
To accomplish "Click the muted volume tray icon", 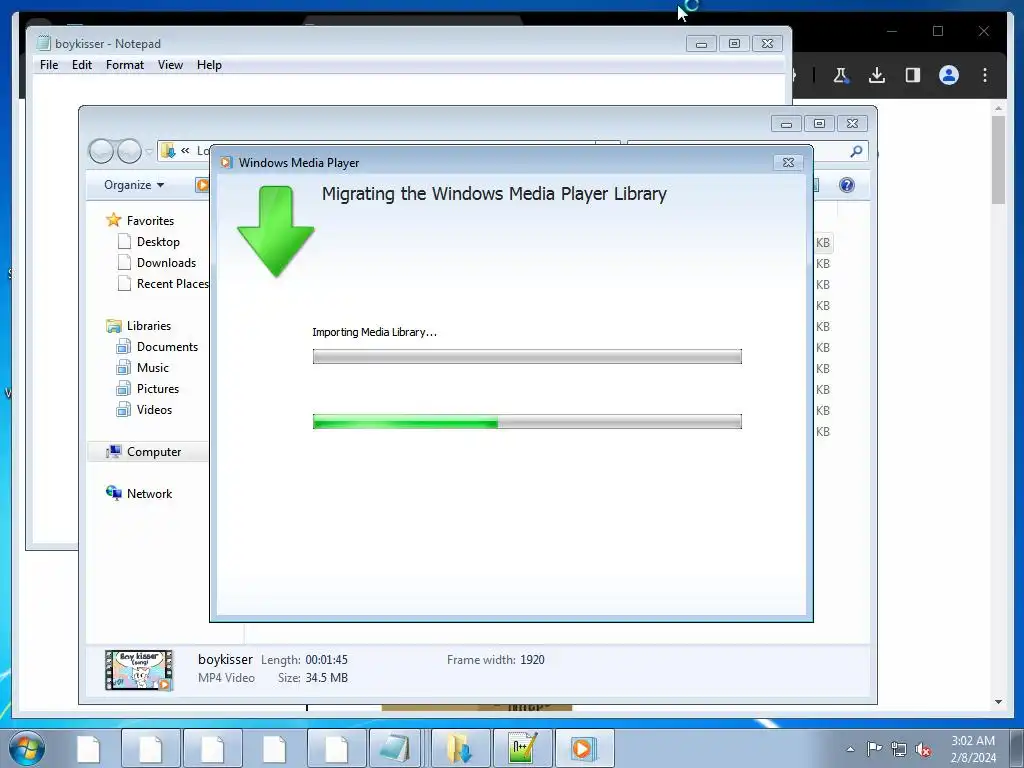I will pyautogui.click(x=923, y=750).
